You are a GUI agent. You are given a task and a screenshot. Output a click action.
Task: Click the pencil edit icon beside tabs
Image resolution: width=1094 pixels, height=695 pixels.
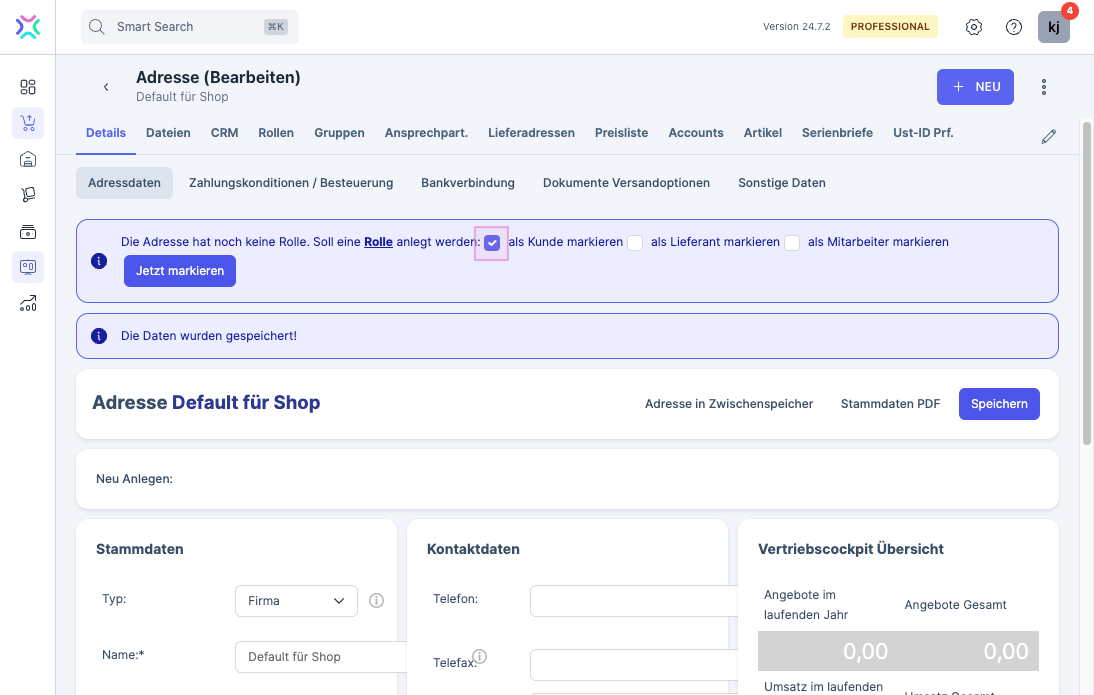click(1048, 137)
